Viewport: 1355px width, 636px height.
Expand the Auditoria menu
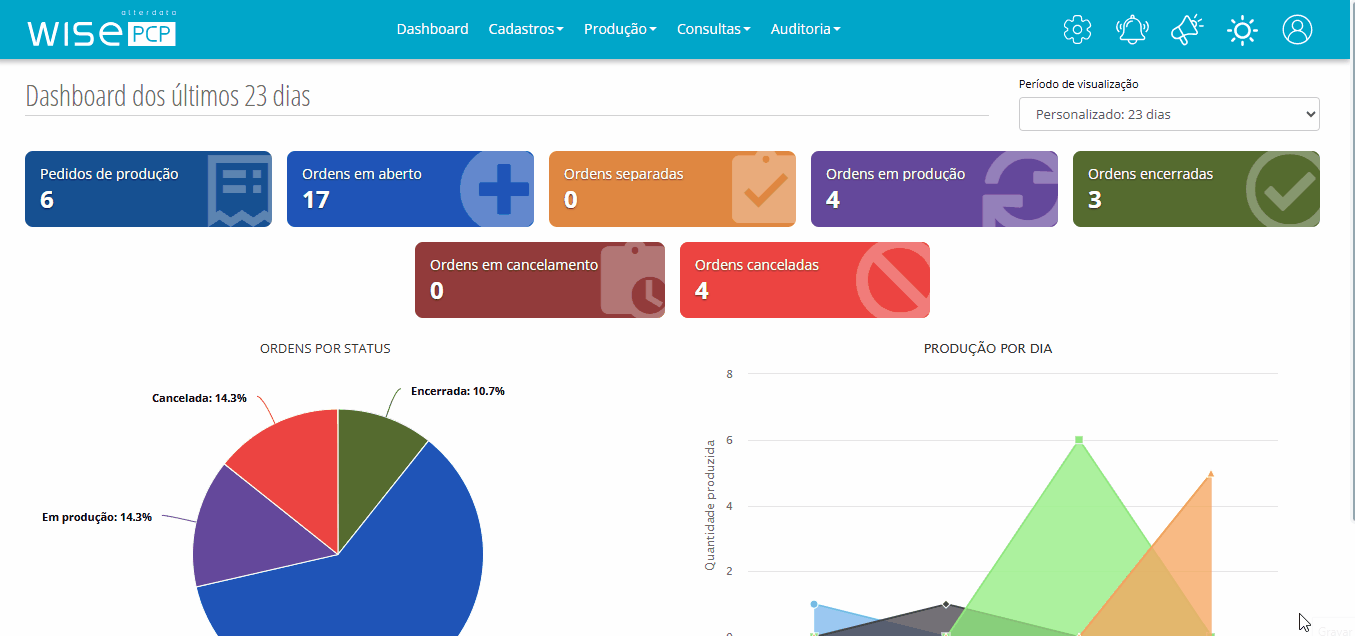tap(805, 29)
